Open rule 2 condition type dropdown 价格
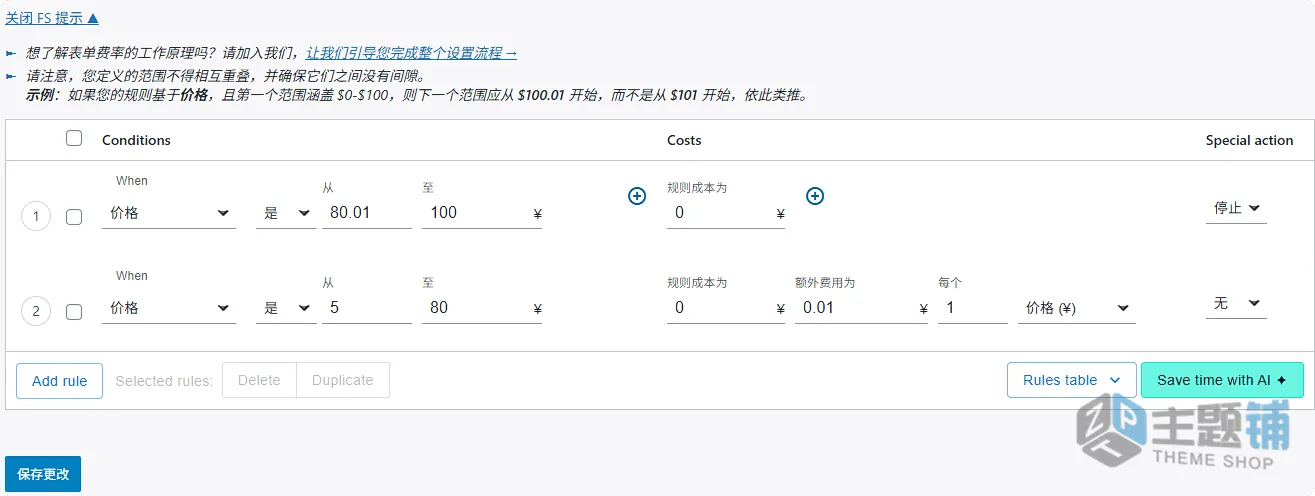This screenshot has height=496, width=1315. (x=169, y=308)
